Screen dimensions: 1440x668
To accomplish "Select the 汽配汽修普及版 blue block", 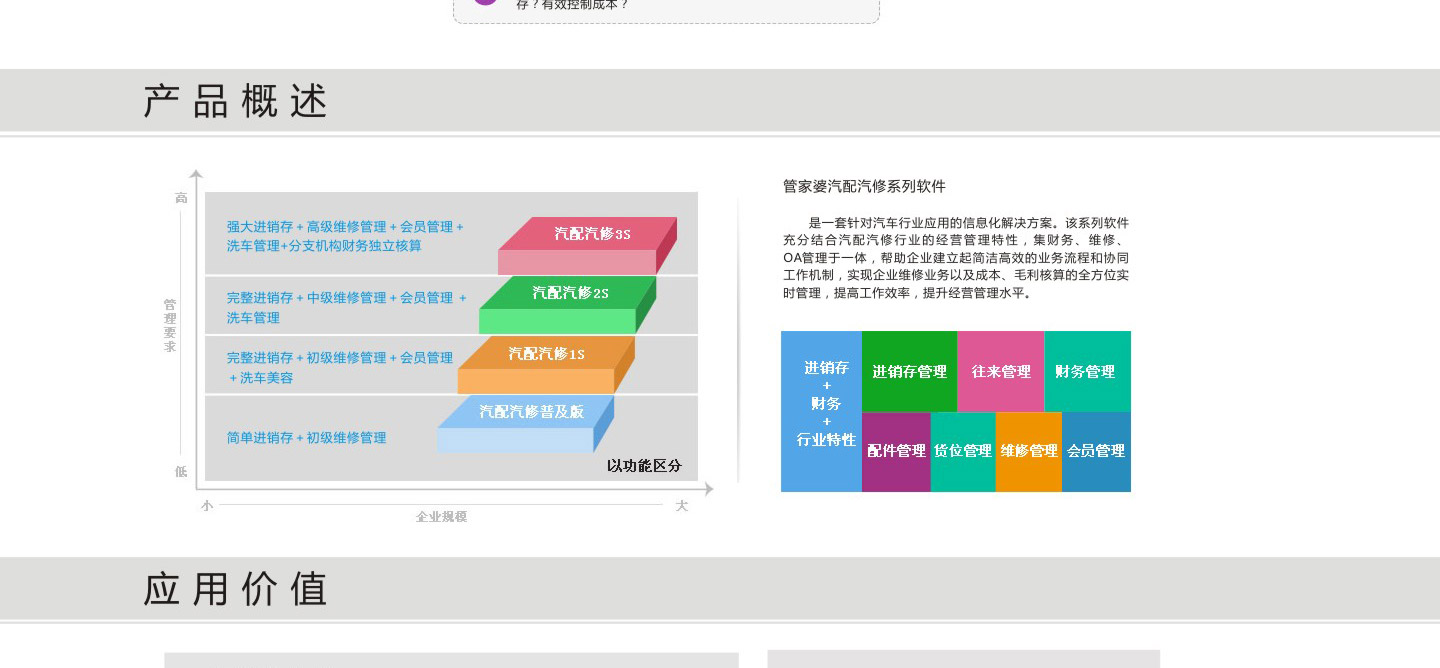I will [x=525, y=424].
